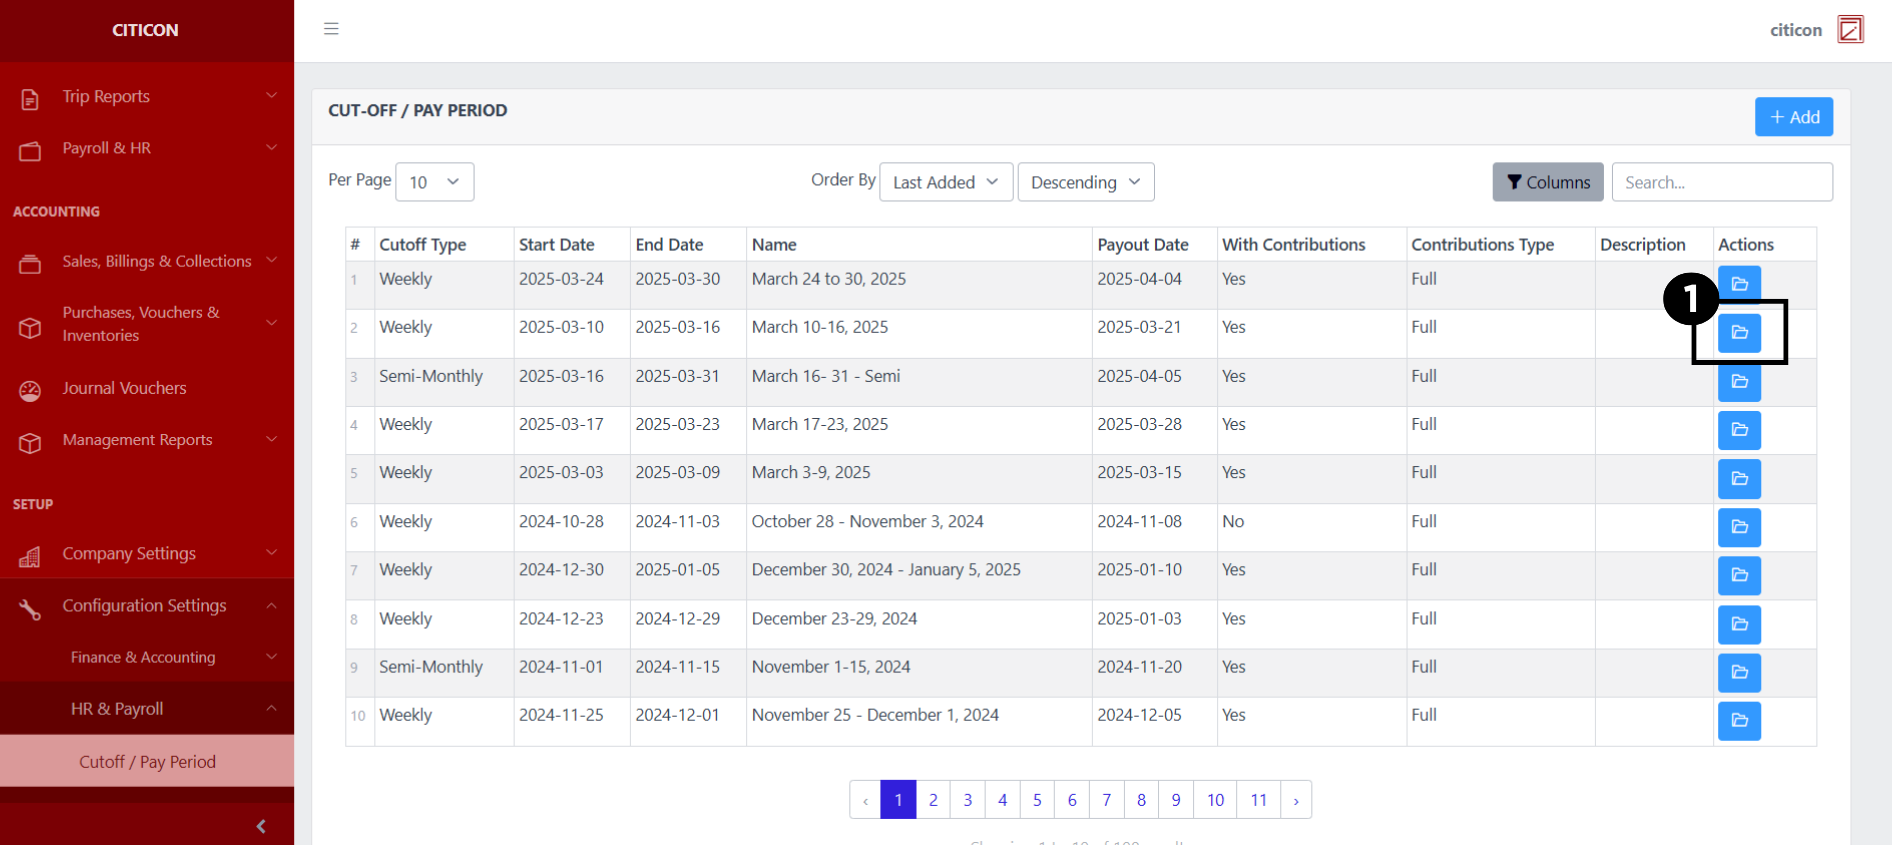
Task: Open folder icon for March 3-9, 2025 row
Action: coord(1739,479)
